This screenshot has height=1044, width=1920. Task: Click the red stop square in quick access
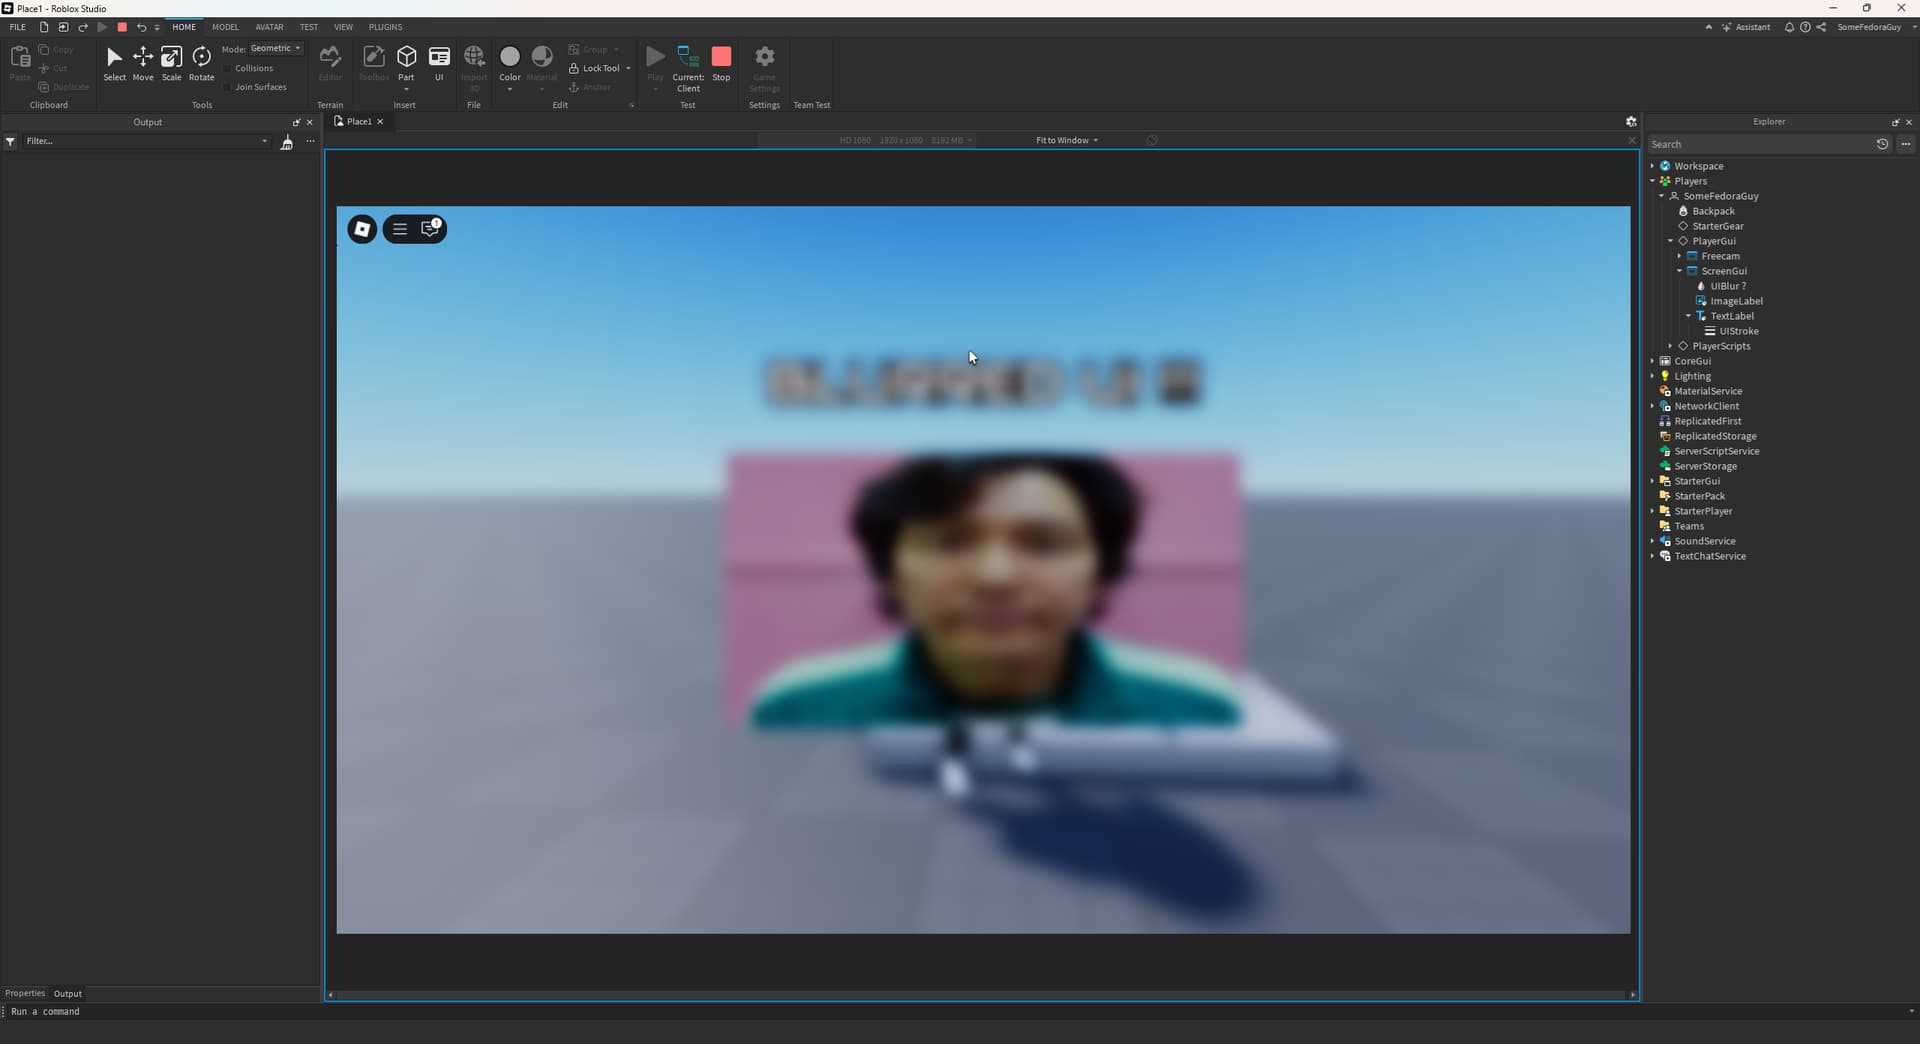pyautogui.click(x=122, y=27)
